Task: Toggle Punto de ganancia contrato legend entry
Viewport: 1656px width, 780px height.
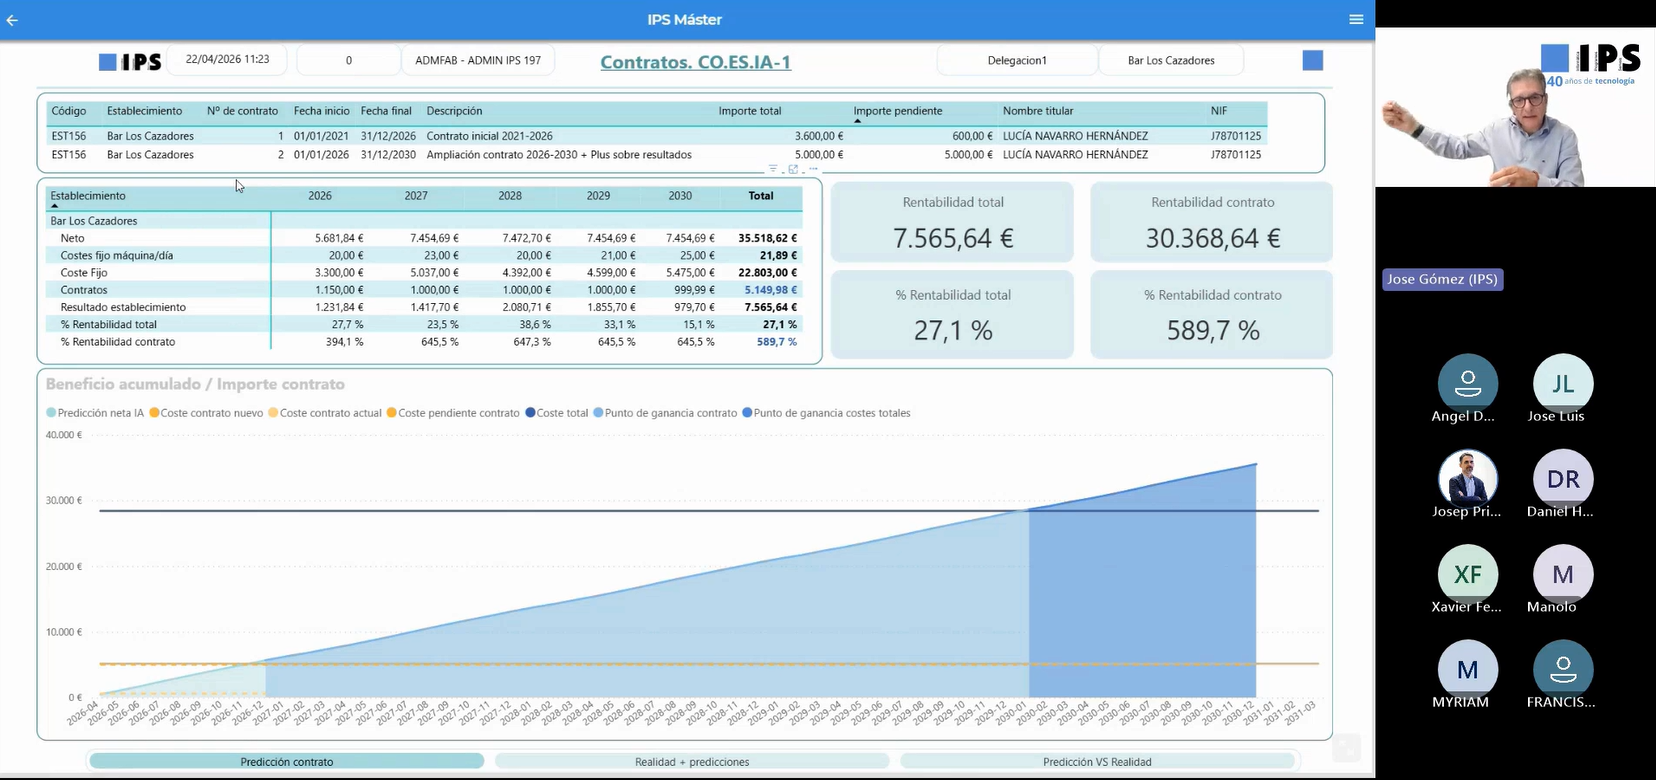Action: [x=665, y=413]
